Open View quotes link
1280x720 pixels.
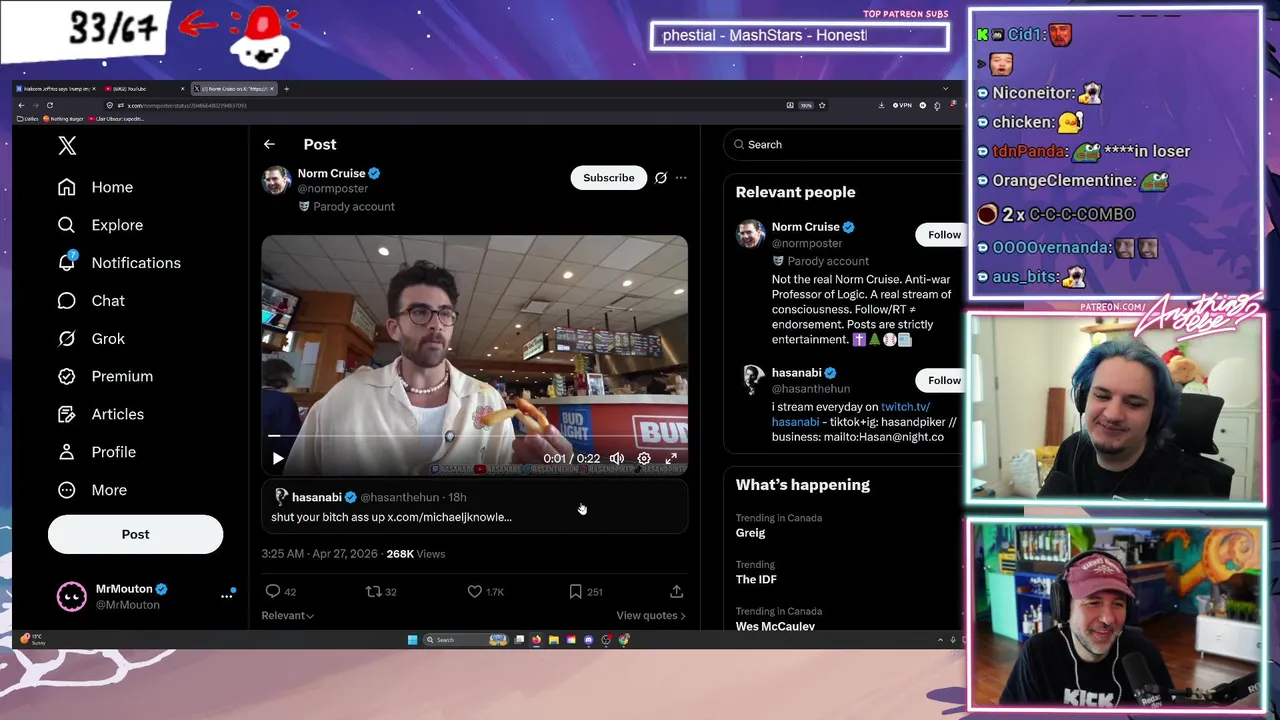coord(651,616)
